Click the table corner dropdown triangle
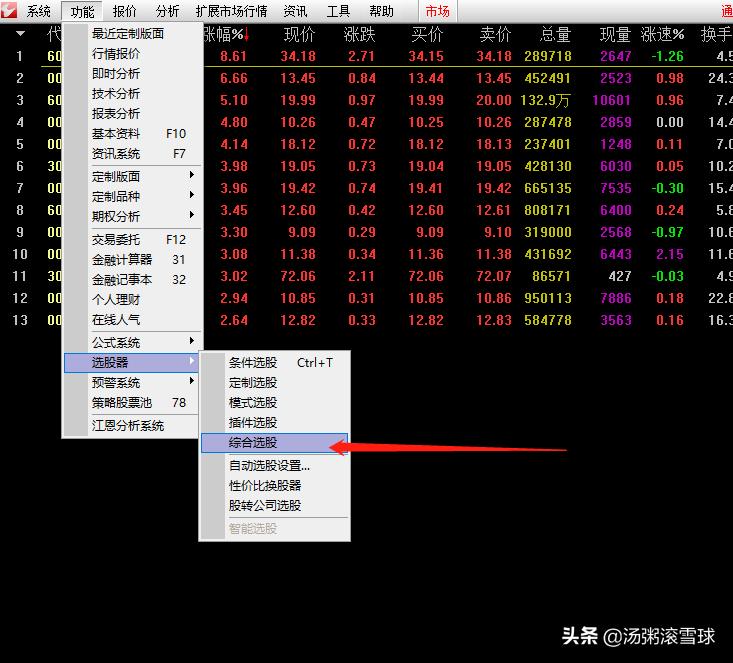 (x=20, y=34)
